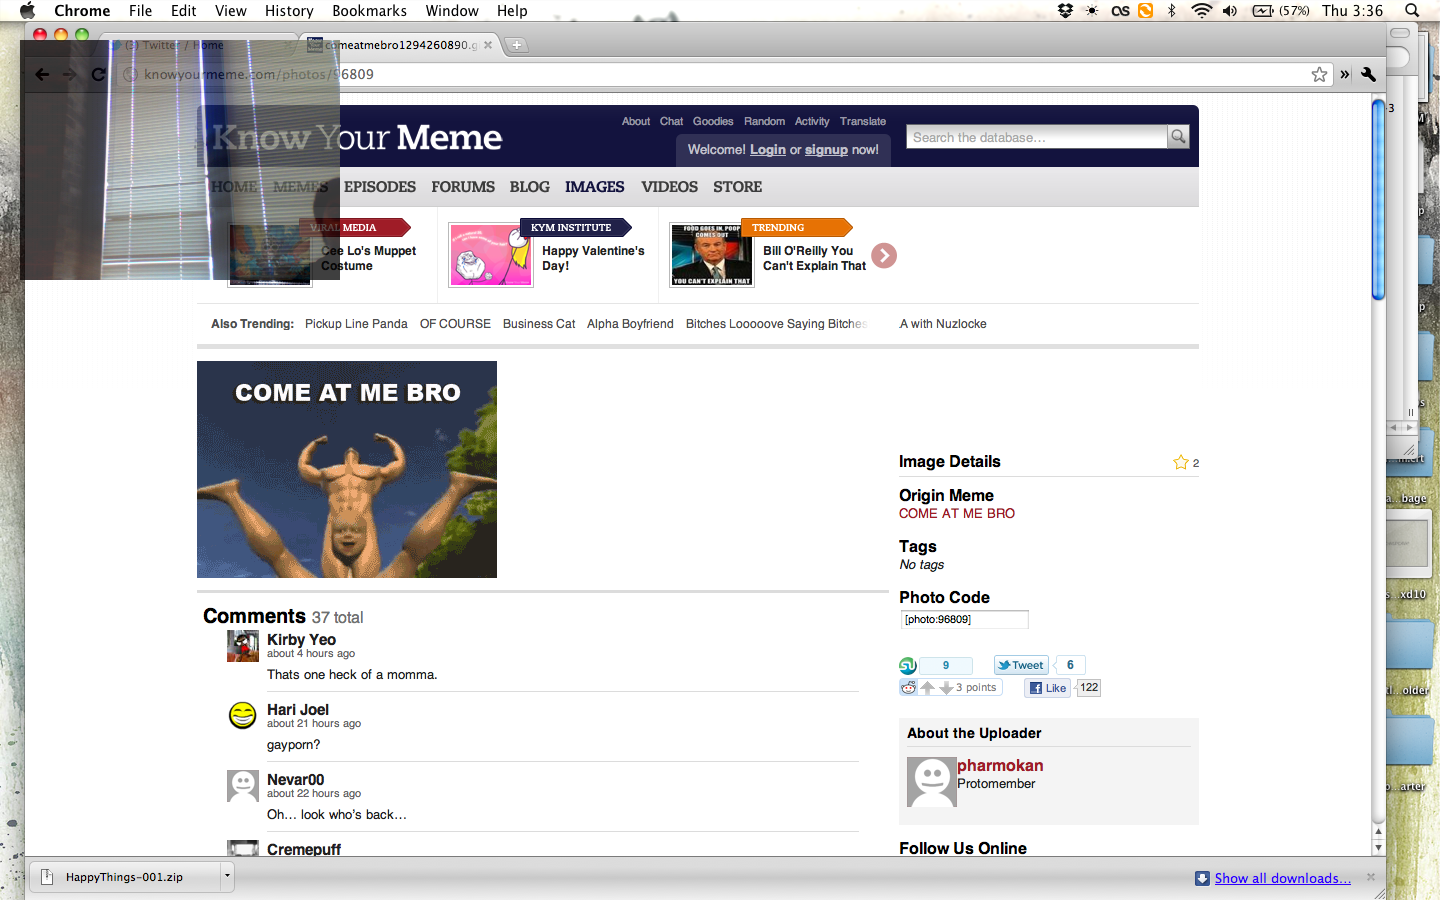1440x900 pixels.
Task: Open dropdown arrow for HappyThings-001.zip download
Action: [227, 877]
